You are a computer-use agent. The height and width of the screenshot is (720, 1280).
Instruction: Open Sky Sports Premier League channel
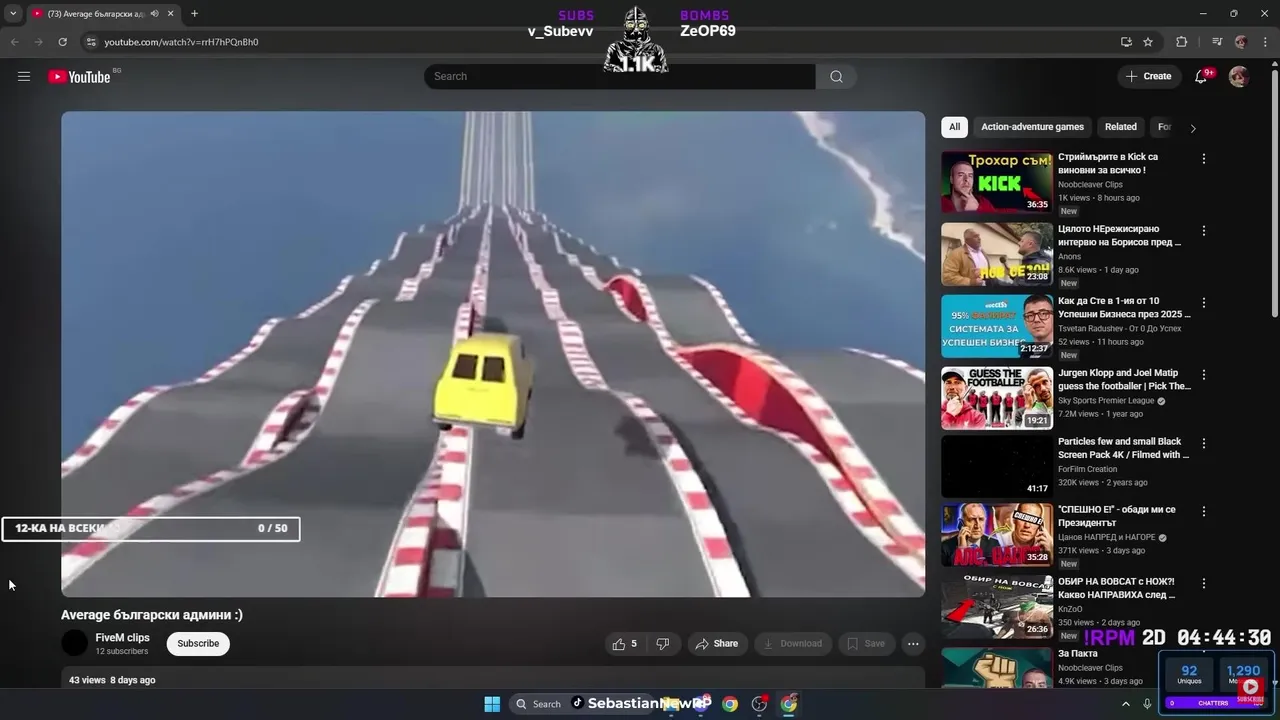[1106, 401]
